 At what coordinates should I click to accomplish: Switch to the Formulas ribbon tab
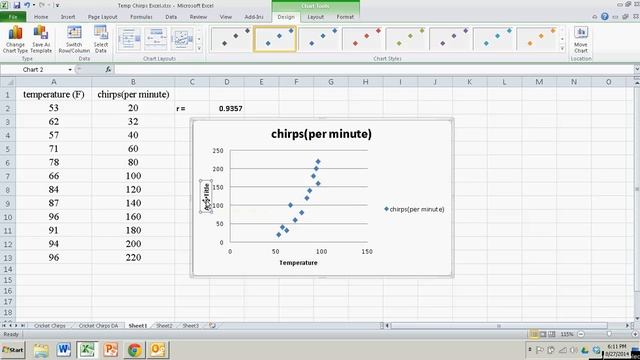click(x=141, y=17)
